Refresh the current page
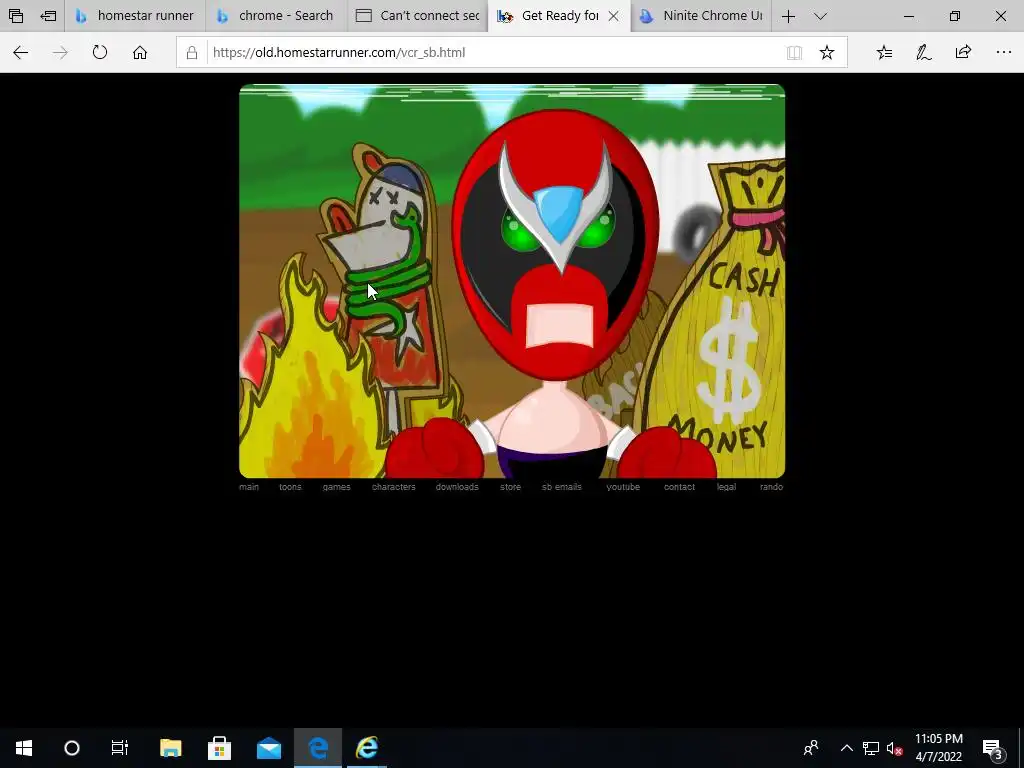The width and height of the screenshot is (1024, 768). [100, 52]
